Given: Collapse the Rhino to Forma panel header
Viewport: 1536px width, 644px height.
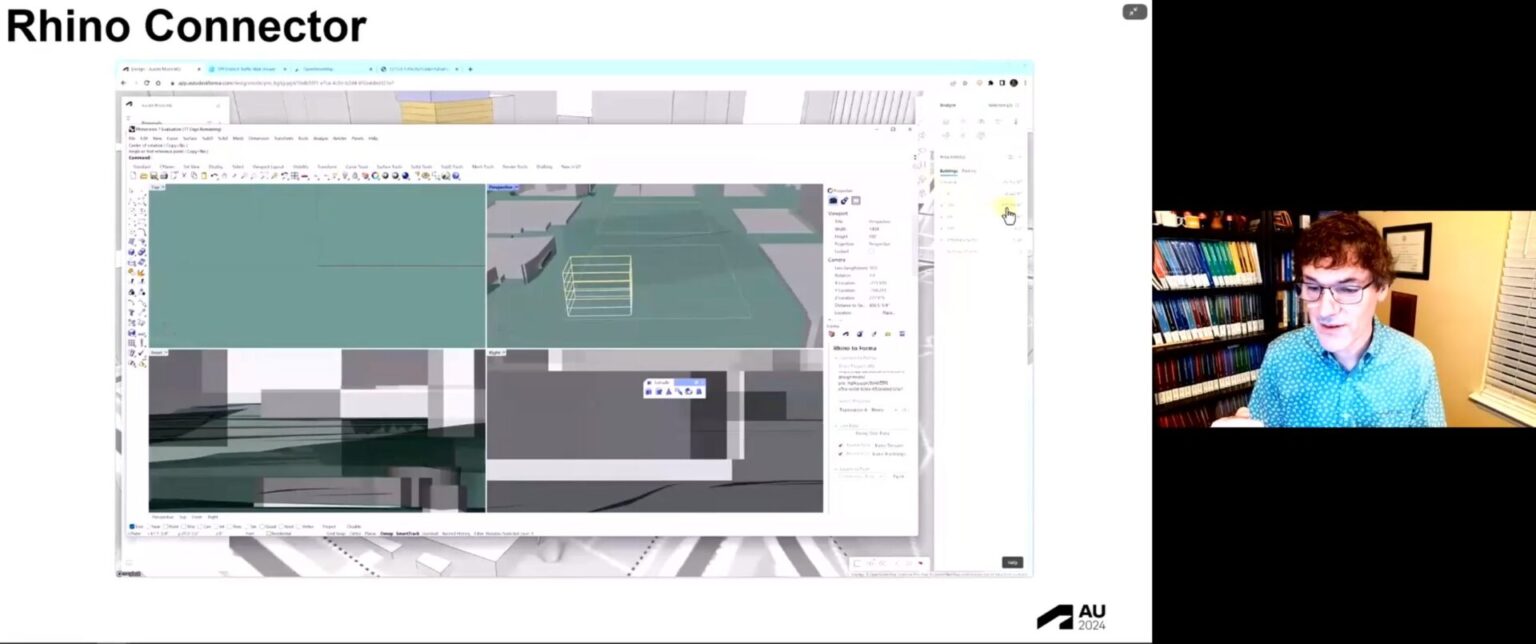Looking at the screenshot, I should pyautogui.click(x=856, y=347).
